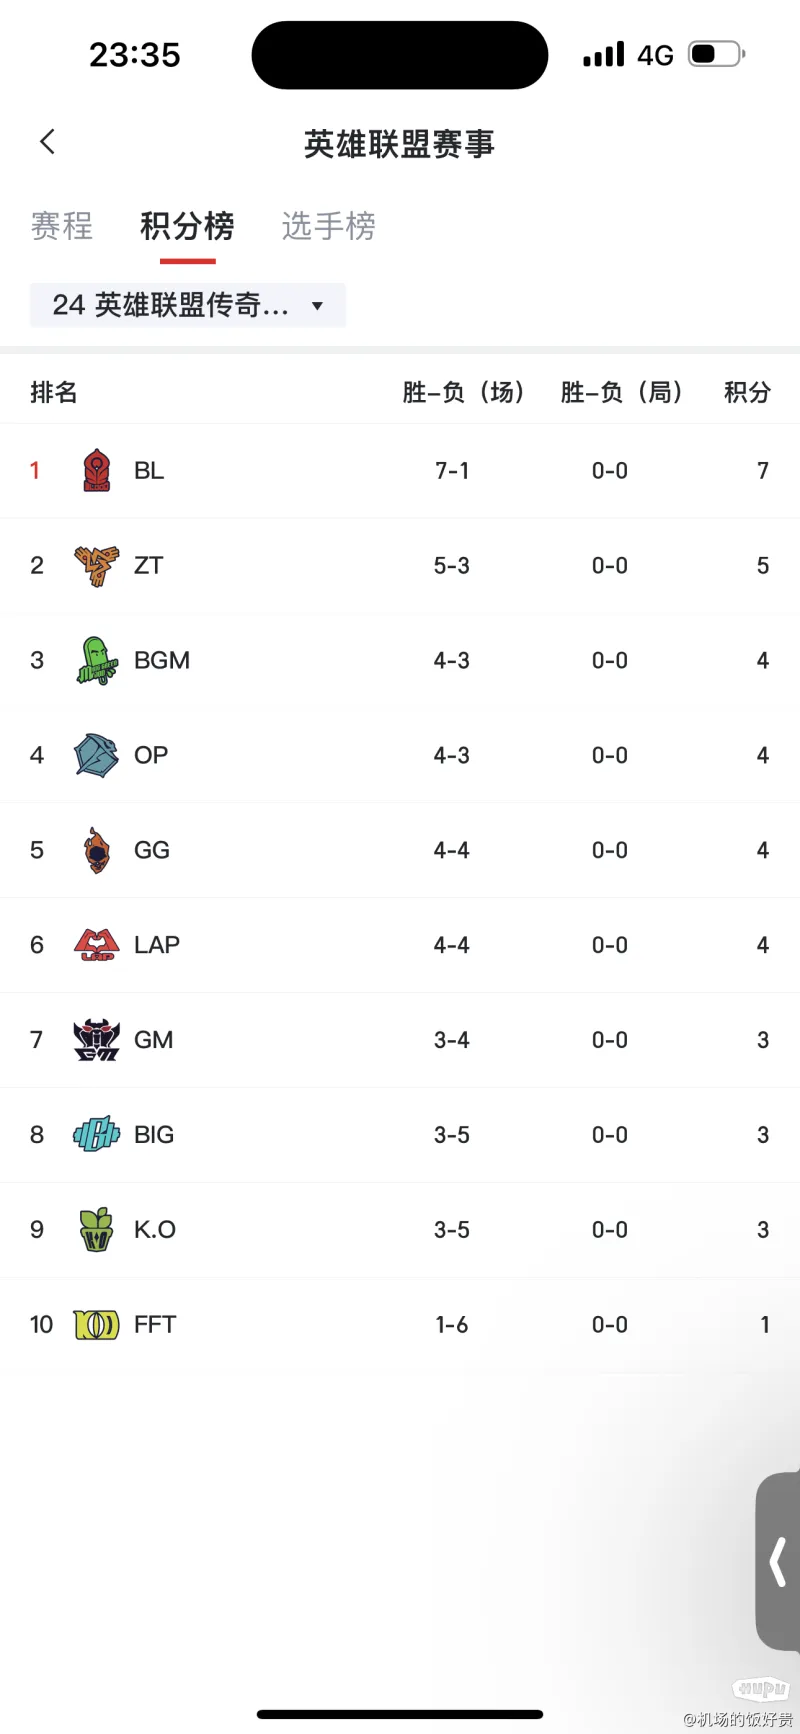Tap the LAP heart logo
This screenshot has height=1734, width=800.
tap(97, 945)
